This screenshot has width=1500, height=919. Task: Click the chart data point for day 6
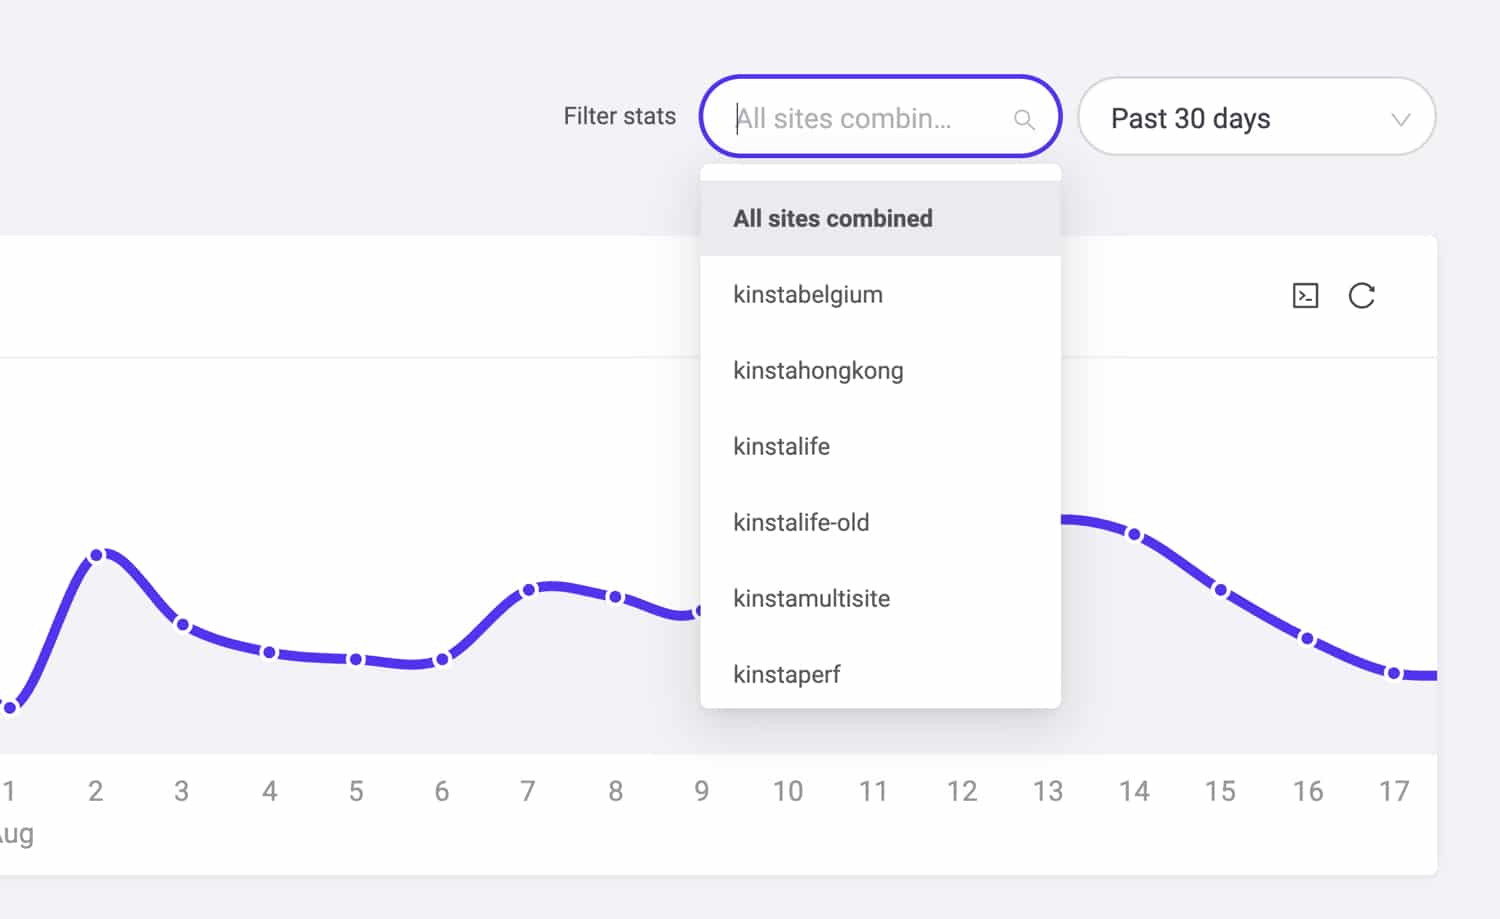coord(442,659)
